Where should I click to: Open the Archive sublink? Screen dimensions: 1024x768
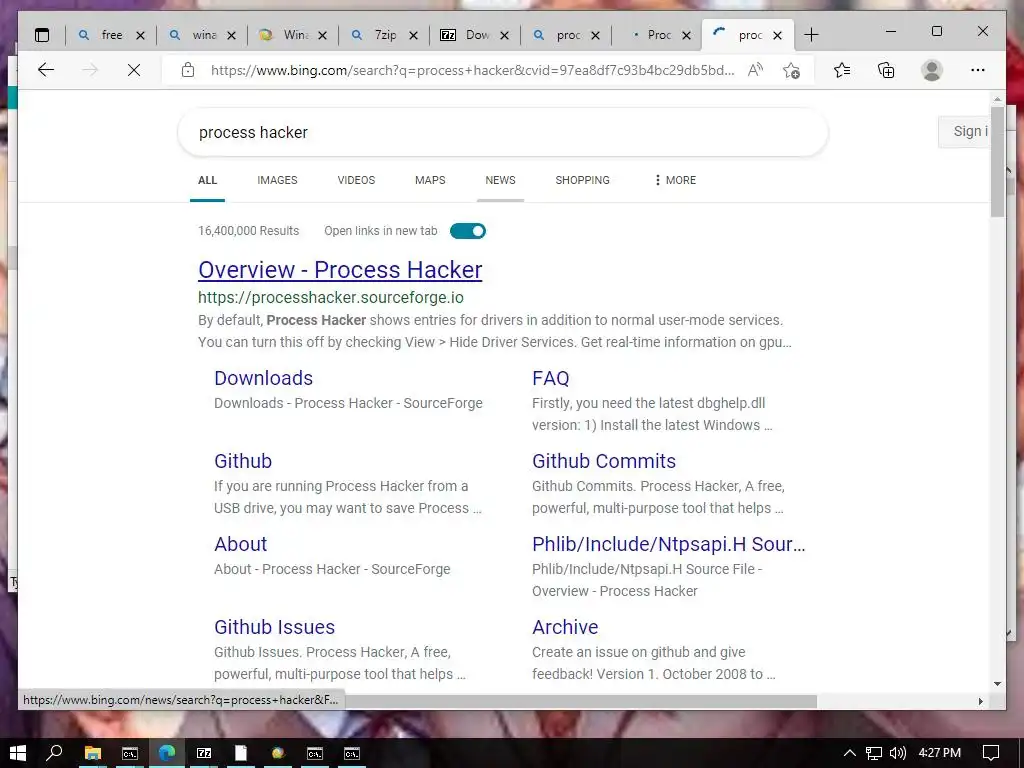click(x=565, y=627)
